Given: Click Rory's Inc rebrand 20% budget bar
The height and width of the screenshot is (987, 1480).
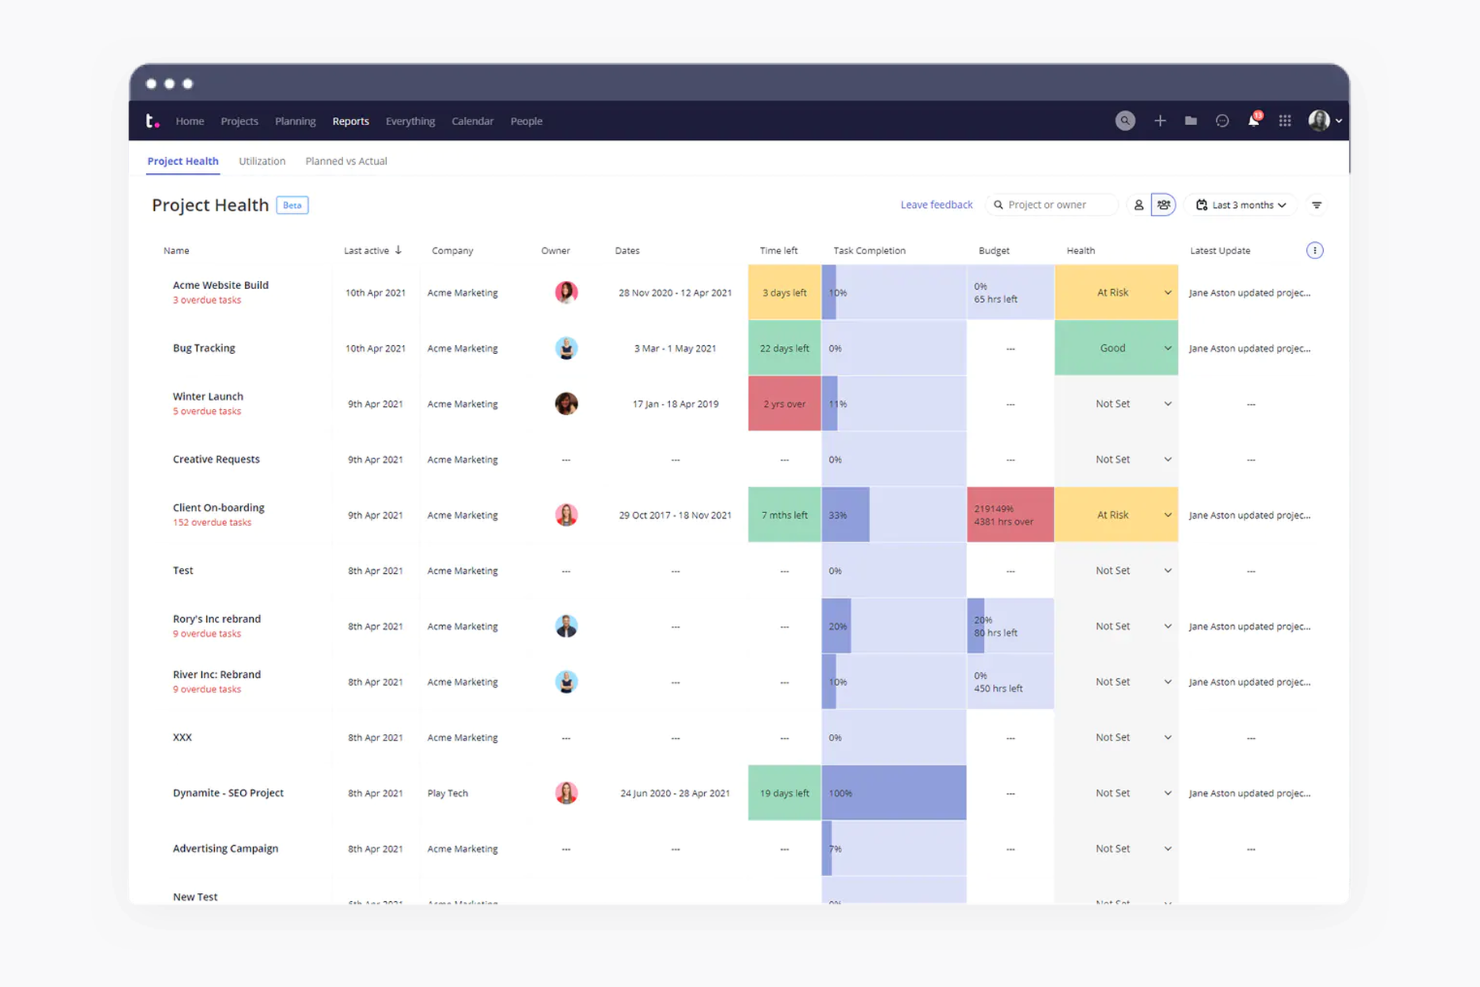Looking at the screenshot, I should click(1010, 626).
